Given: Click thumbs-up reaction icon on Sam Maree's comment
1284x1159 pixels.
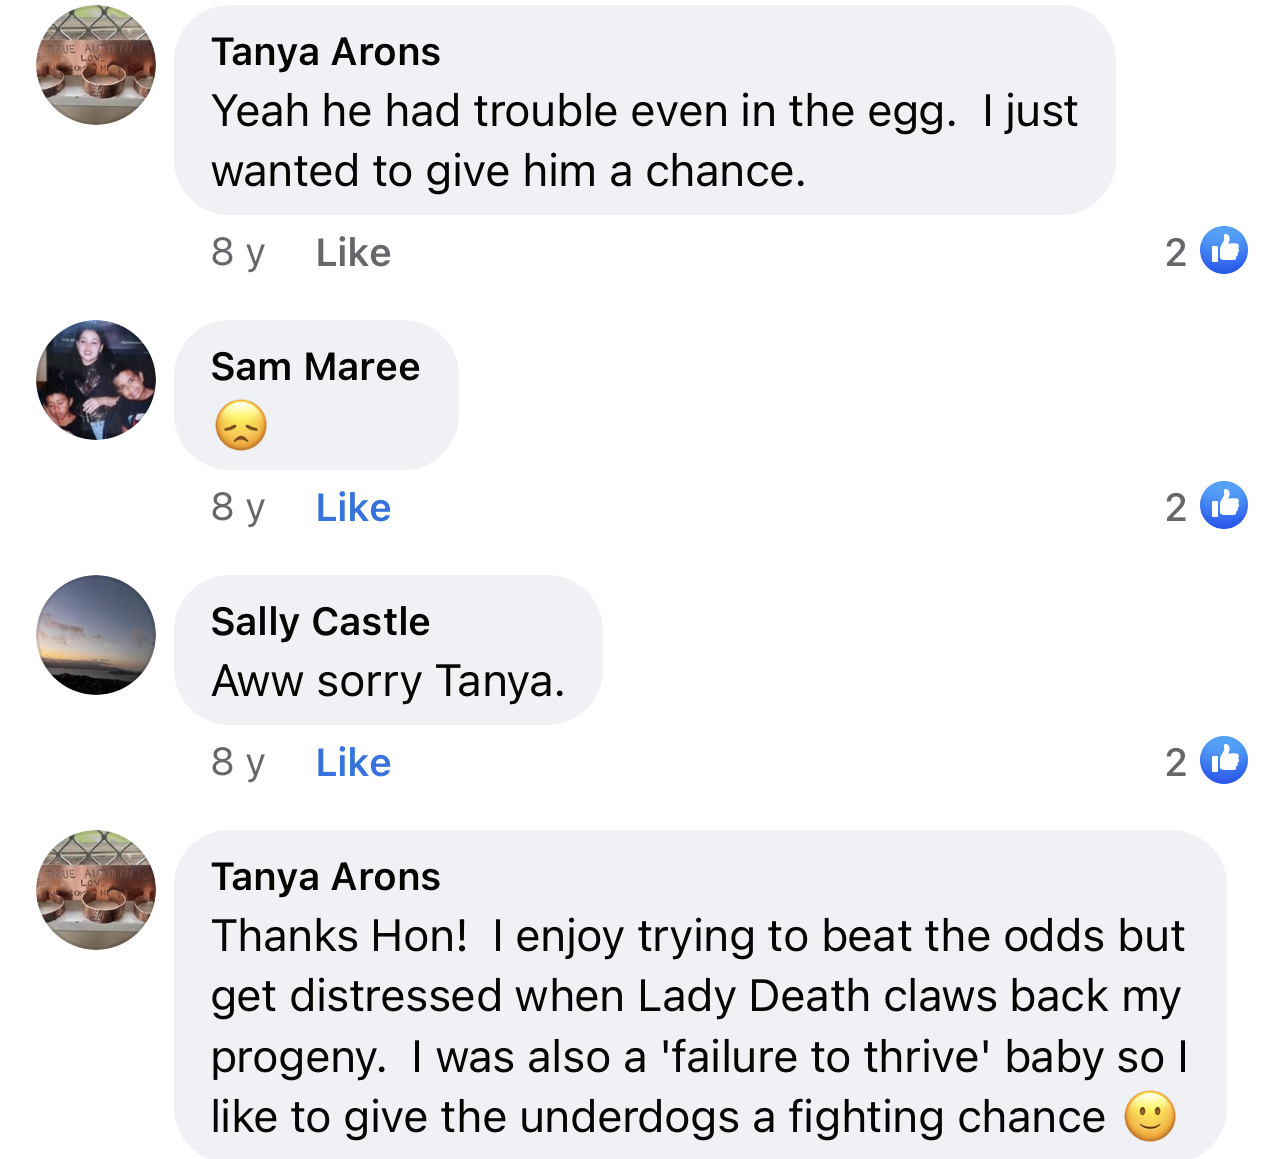Looking at the screenshot, I should (x=1224, y=506).
